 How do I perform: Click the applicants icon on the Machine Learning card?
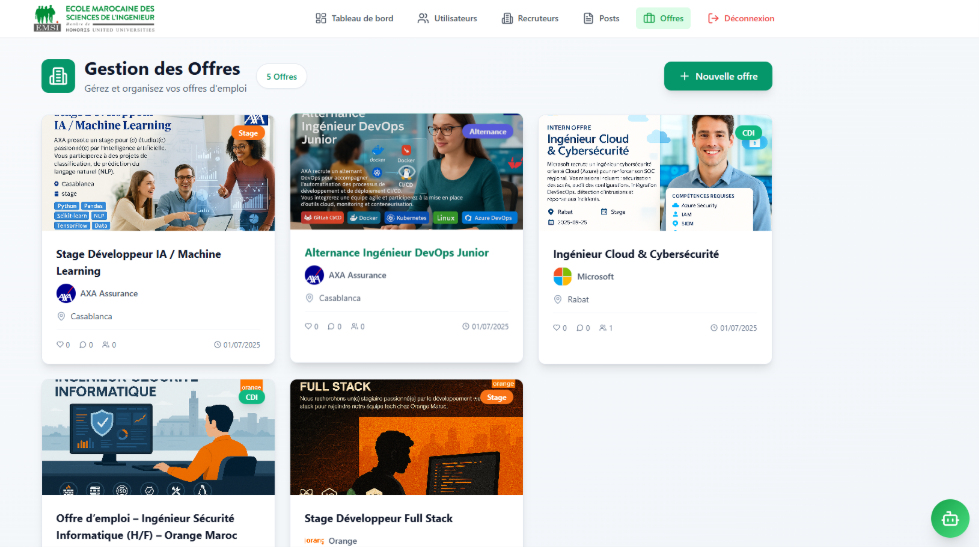tap(106, 345)
